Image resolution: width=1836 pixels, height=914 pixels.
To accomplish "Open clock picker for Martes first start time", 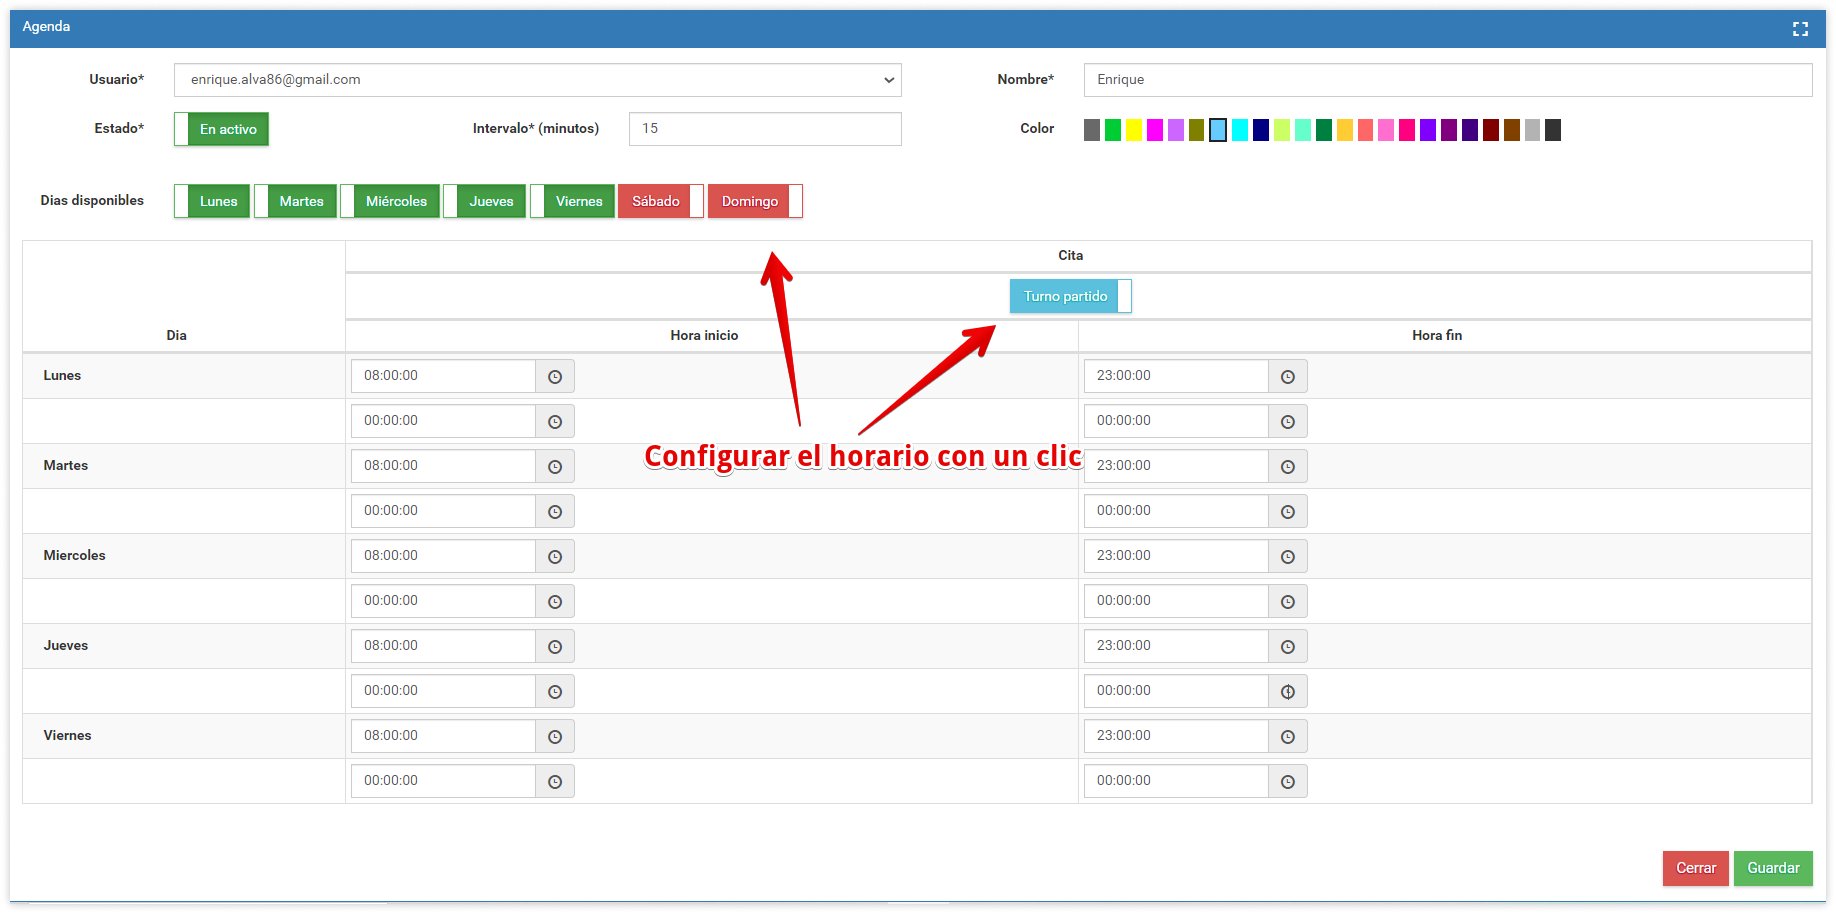I will (555, 467).
